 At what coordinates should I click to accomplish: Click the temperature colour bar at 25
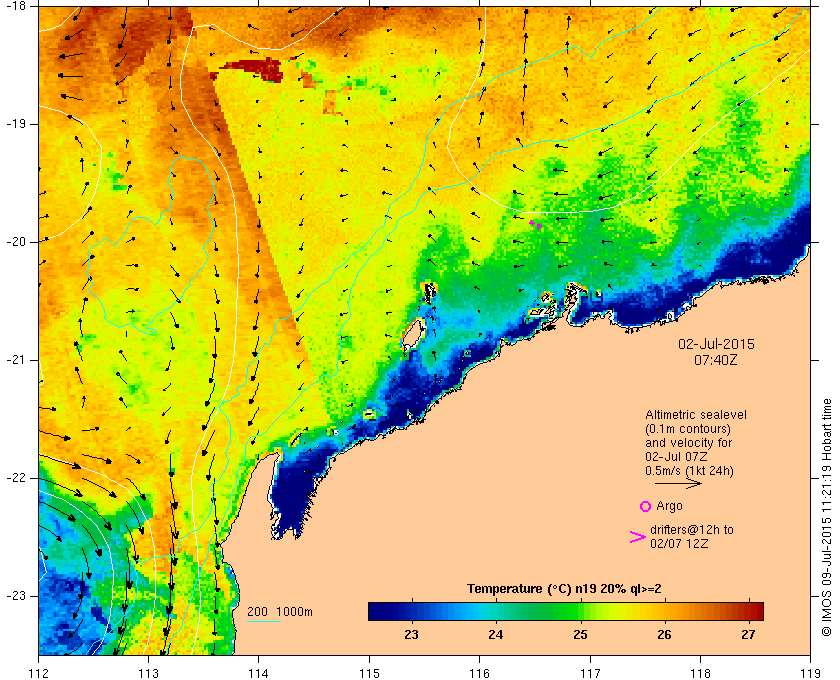[x=580, y=611]
